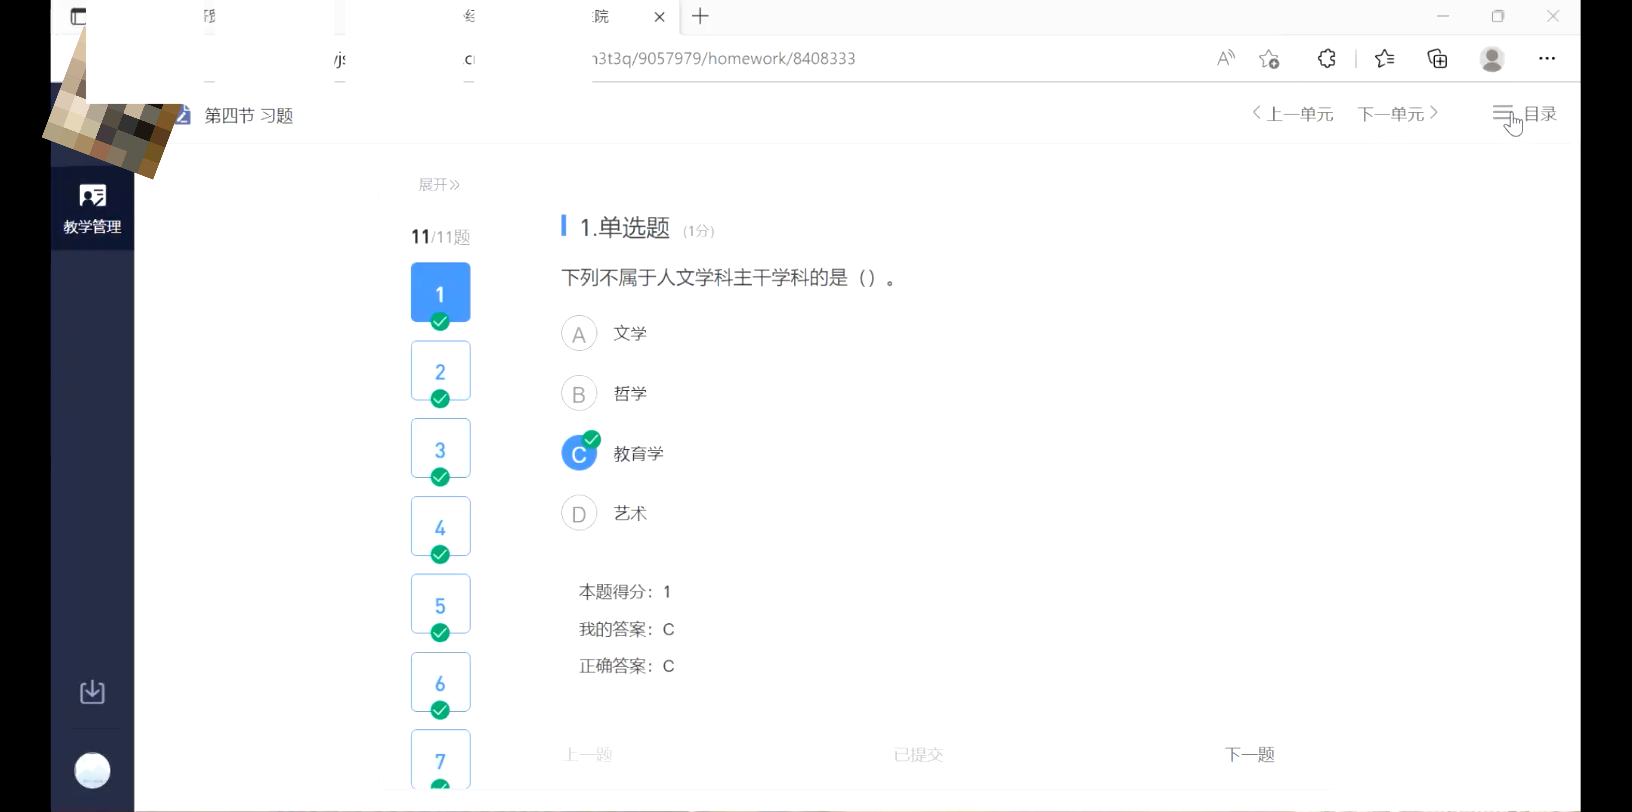Select option A 文学
1632x812 pixels.
coord(579,333)
